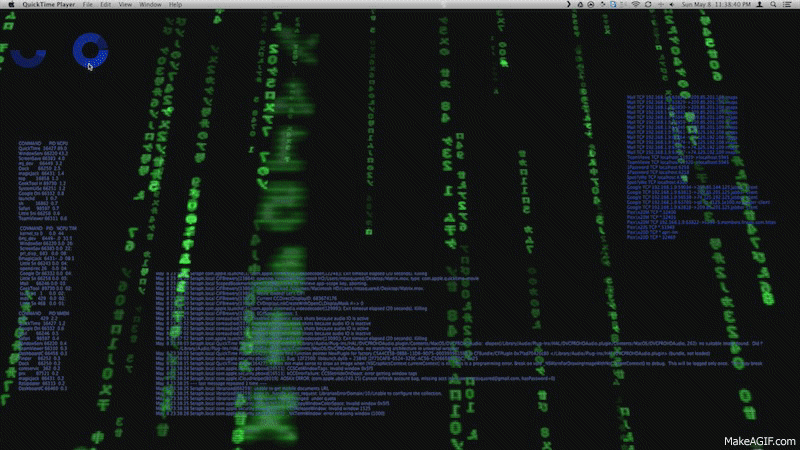Click the triangle-shaped menu bar icon
800x450 pixels.
pos(580,5)
